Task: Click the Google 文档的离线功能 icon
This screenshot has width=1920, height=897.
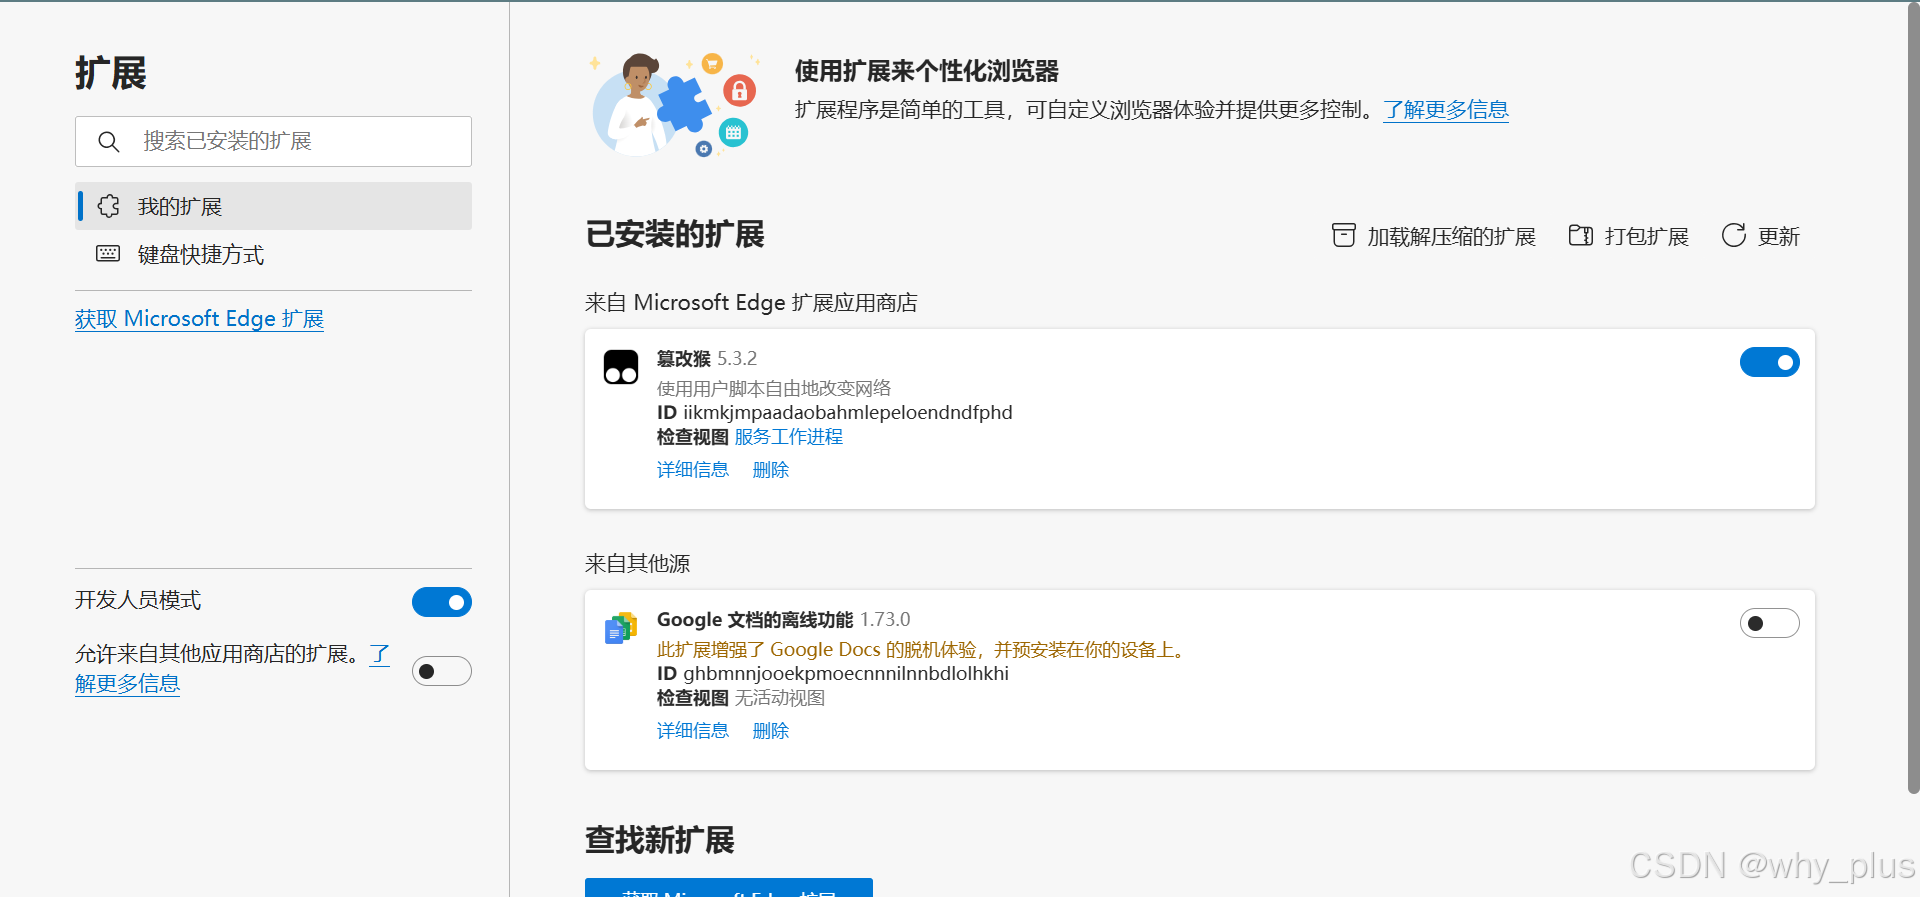Action: point(621,628)
